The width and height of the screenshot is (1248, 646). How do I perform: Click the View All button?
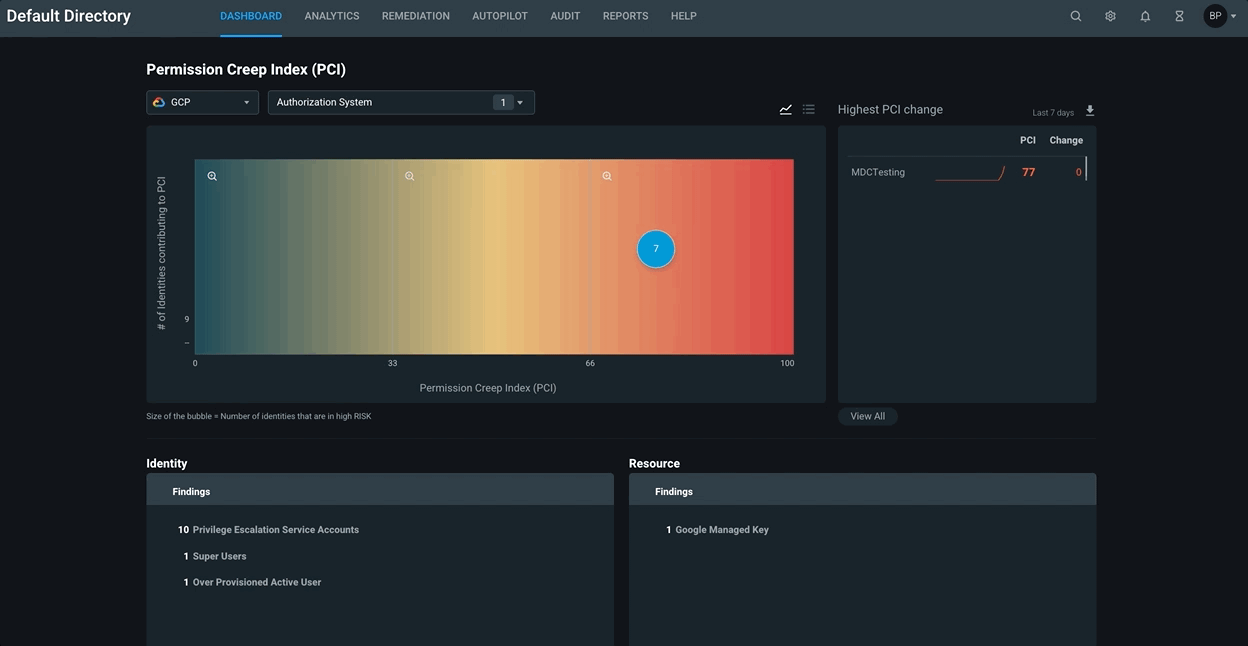867,416
